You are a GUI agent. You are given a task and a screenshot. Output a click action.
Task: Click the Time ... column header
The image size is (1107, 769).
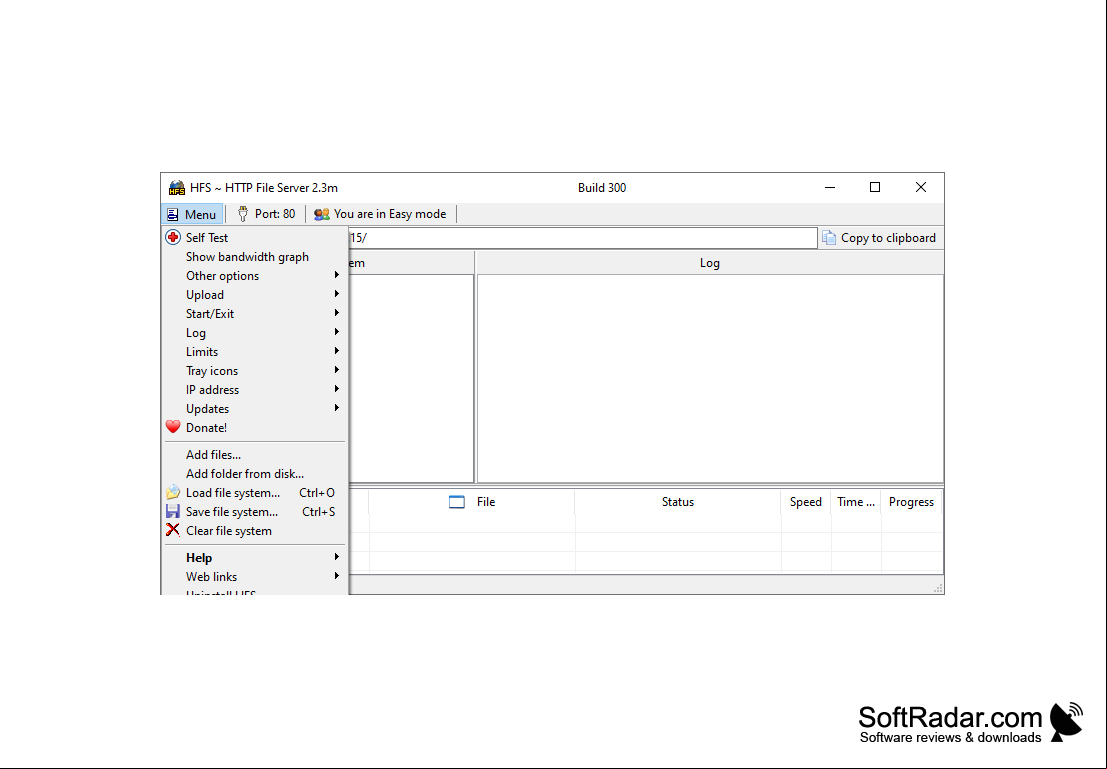coord(856,502)
